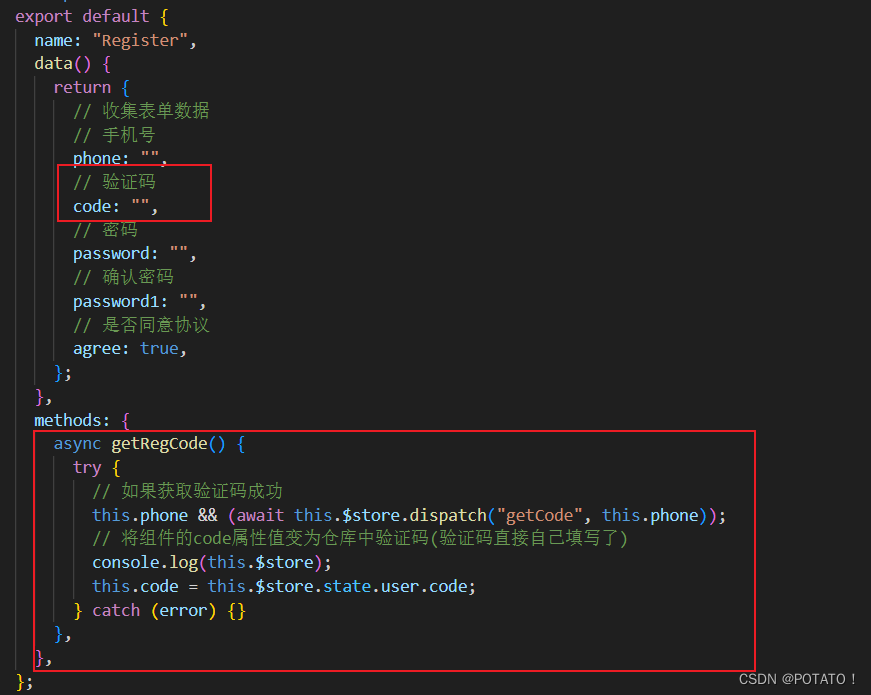
Task: Click the 'code: "",' property line
Action: (116, 206)
